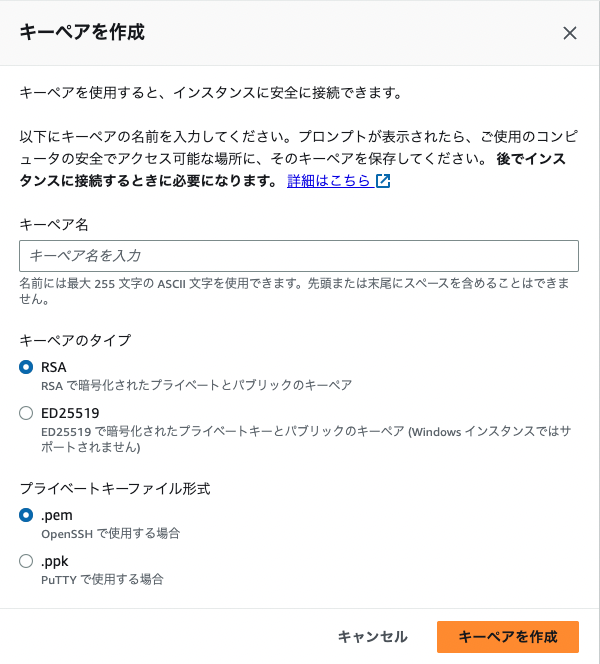600x664 pixels.
Task: Select the .pem radio button
Action: click(26, 515)
